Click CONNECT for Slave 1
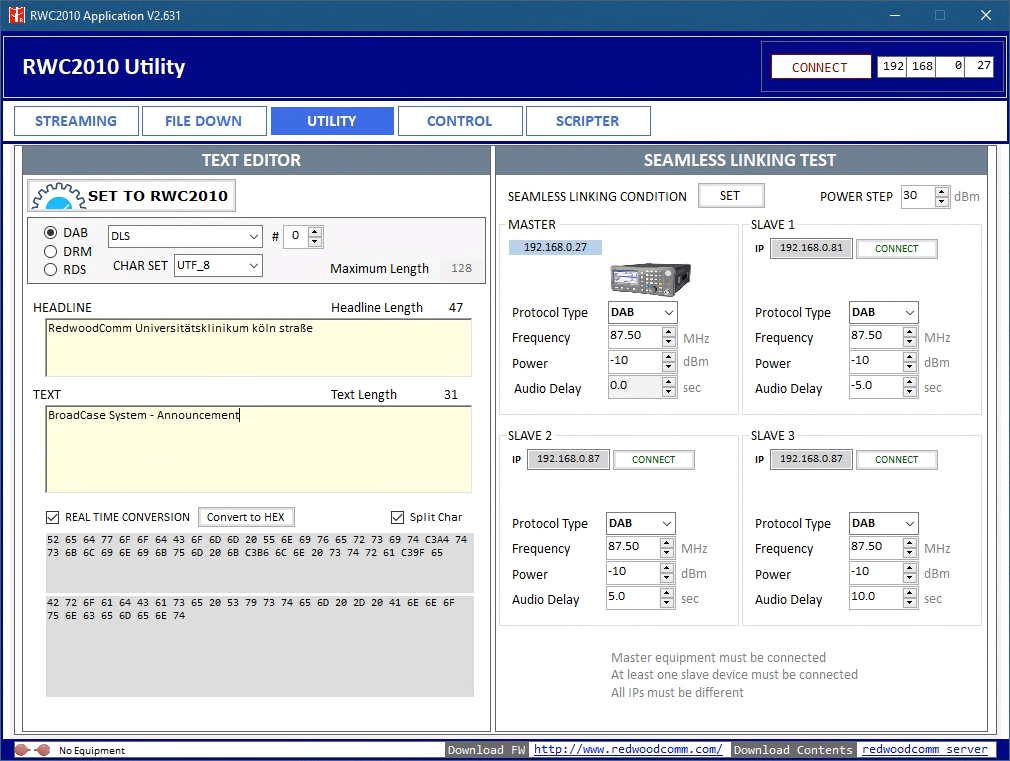The width and height of the screenshot is (1010, 761). click(896, 249)
